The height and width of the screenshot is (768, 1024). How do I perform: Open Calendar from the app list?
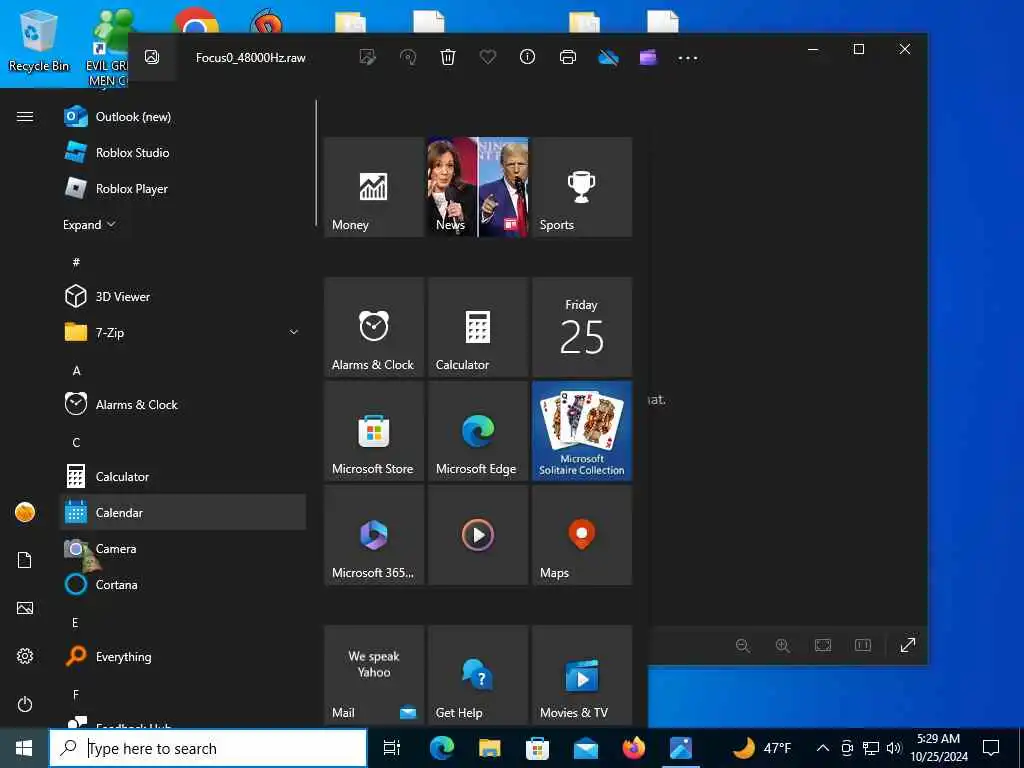tap(183, 513)
